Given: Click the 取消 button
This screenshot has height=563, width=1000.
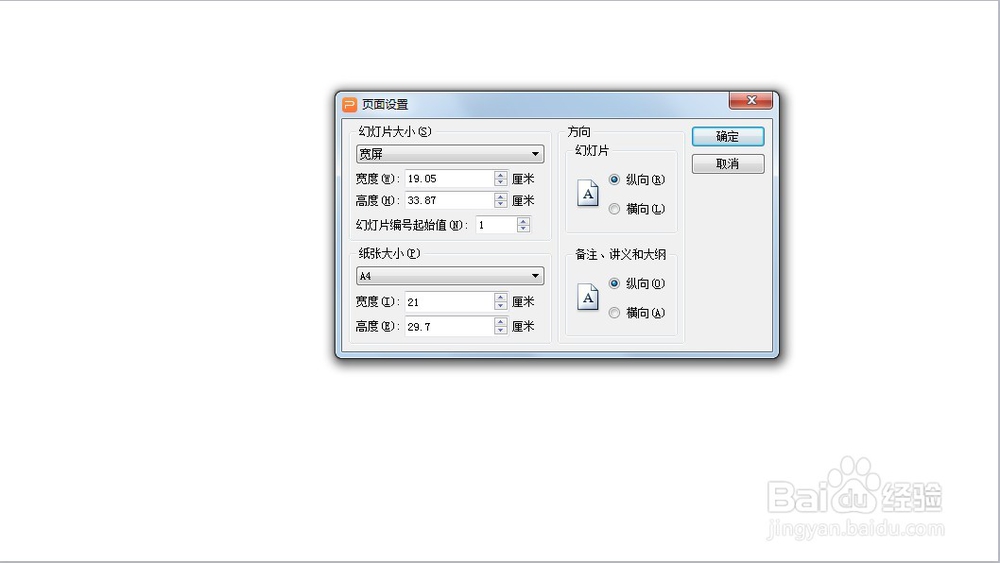Looking at the screenshot, I should pyautogui.click(x=728, y=164).
